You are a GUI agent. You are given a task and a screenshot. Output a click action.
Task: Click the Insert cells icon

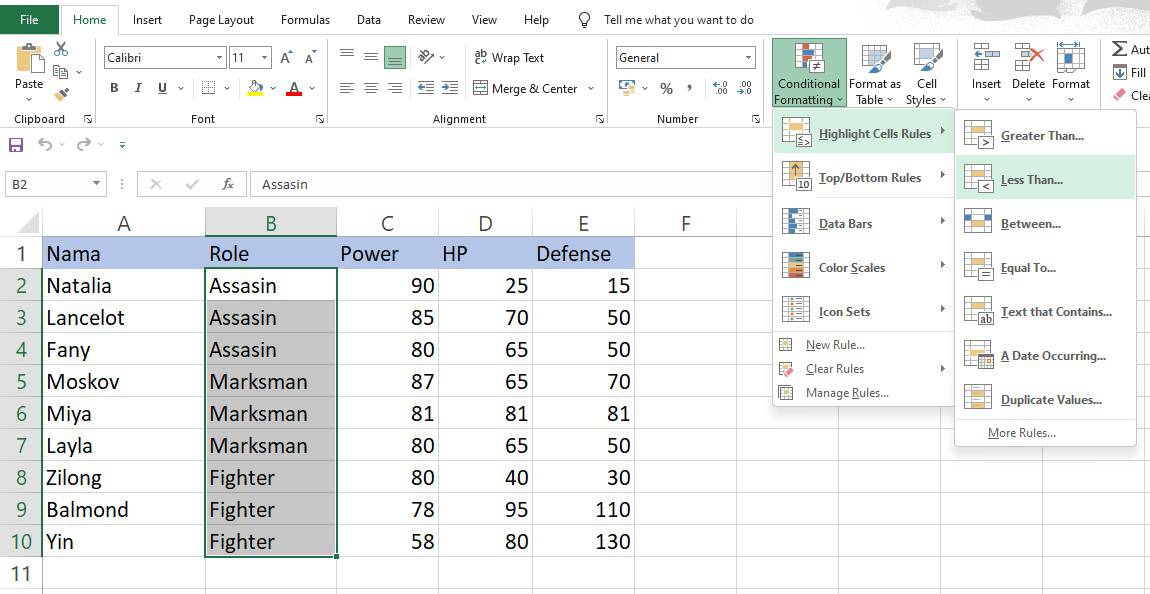point(986,57)
